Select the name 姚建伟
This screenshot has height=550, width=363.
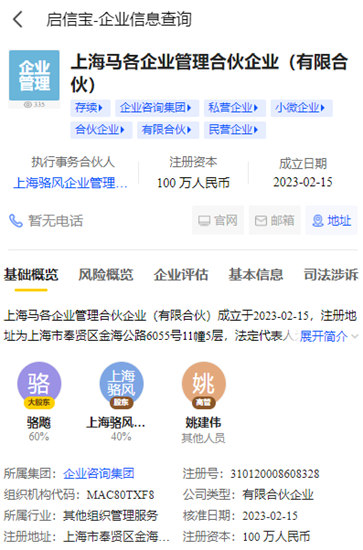(203, 422)
